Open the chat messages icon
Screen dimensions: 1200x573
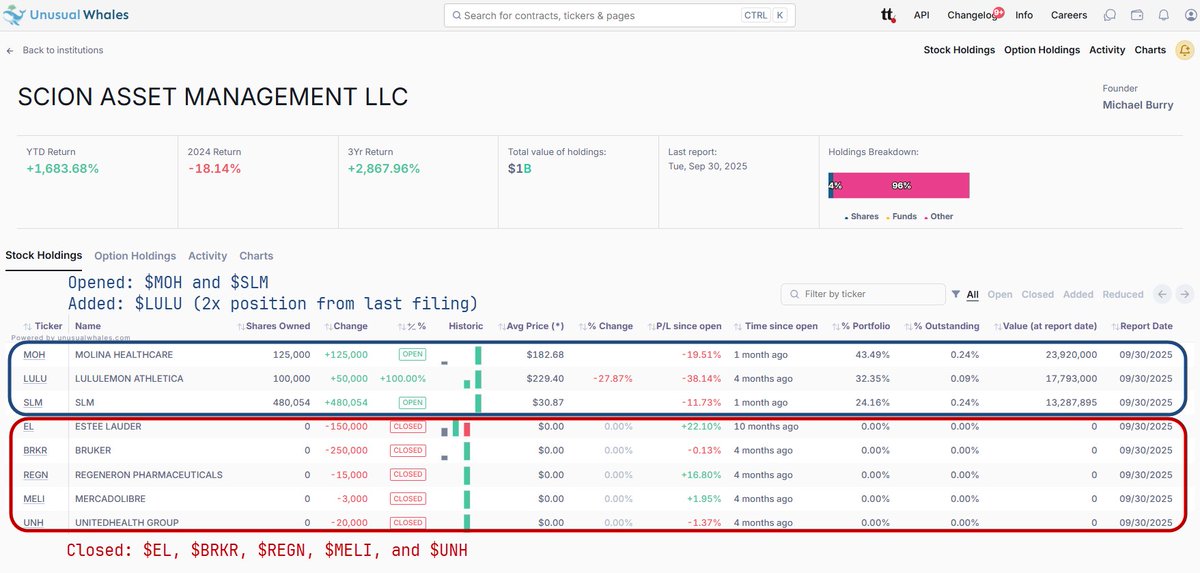coord(1110,15)
